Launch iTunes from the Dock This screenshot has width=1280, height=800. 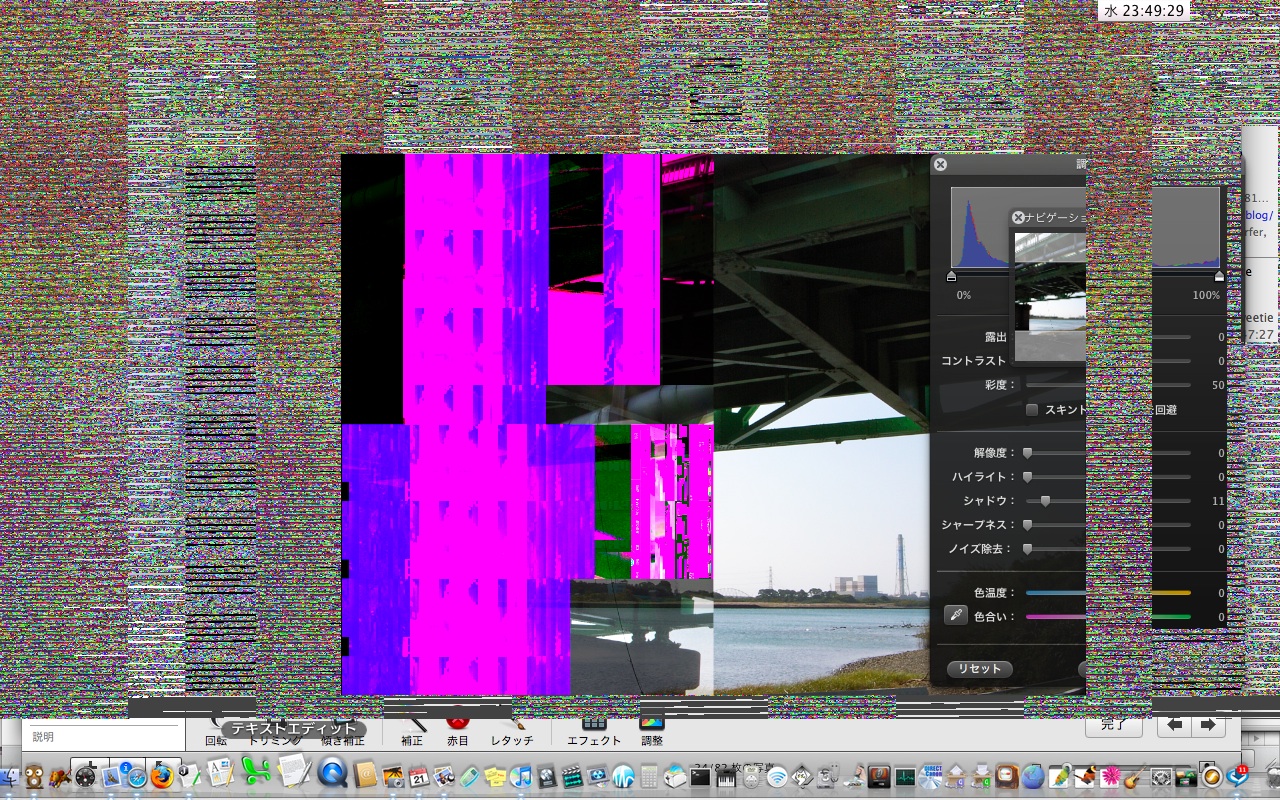pyautogui.click(x=521, y=776)
